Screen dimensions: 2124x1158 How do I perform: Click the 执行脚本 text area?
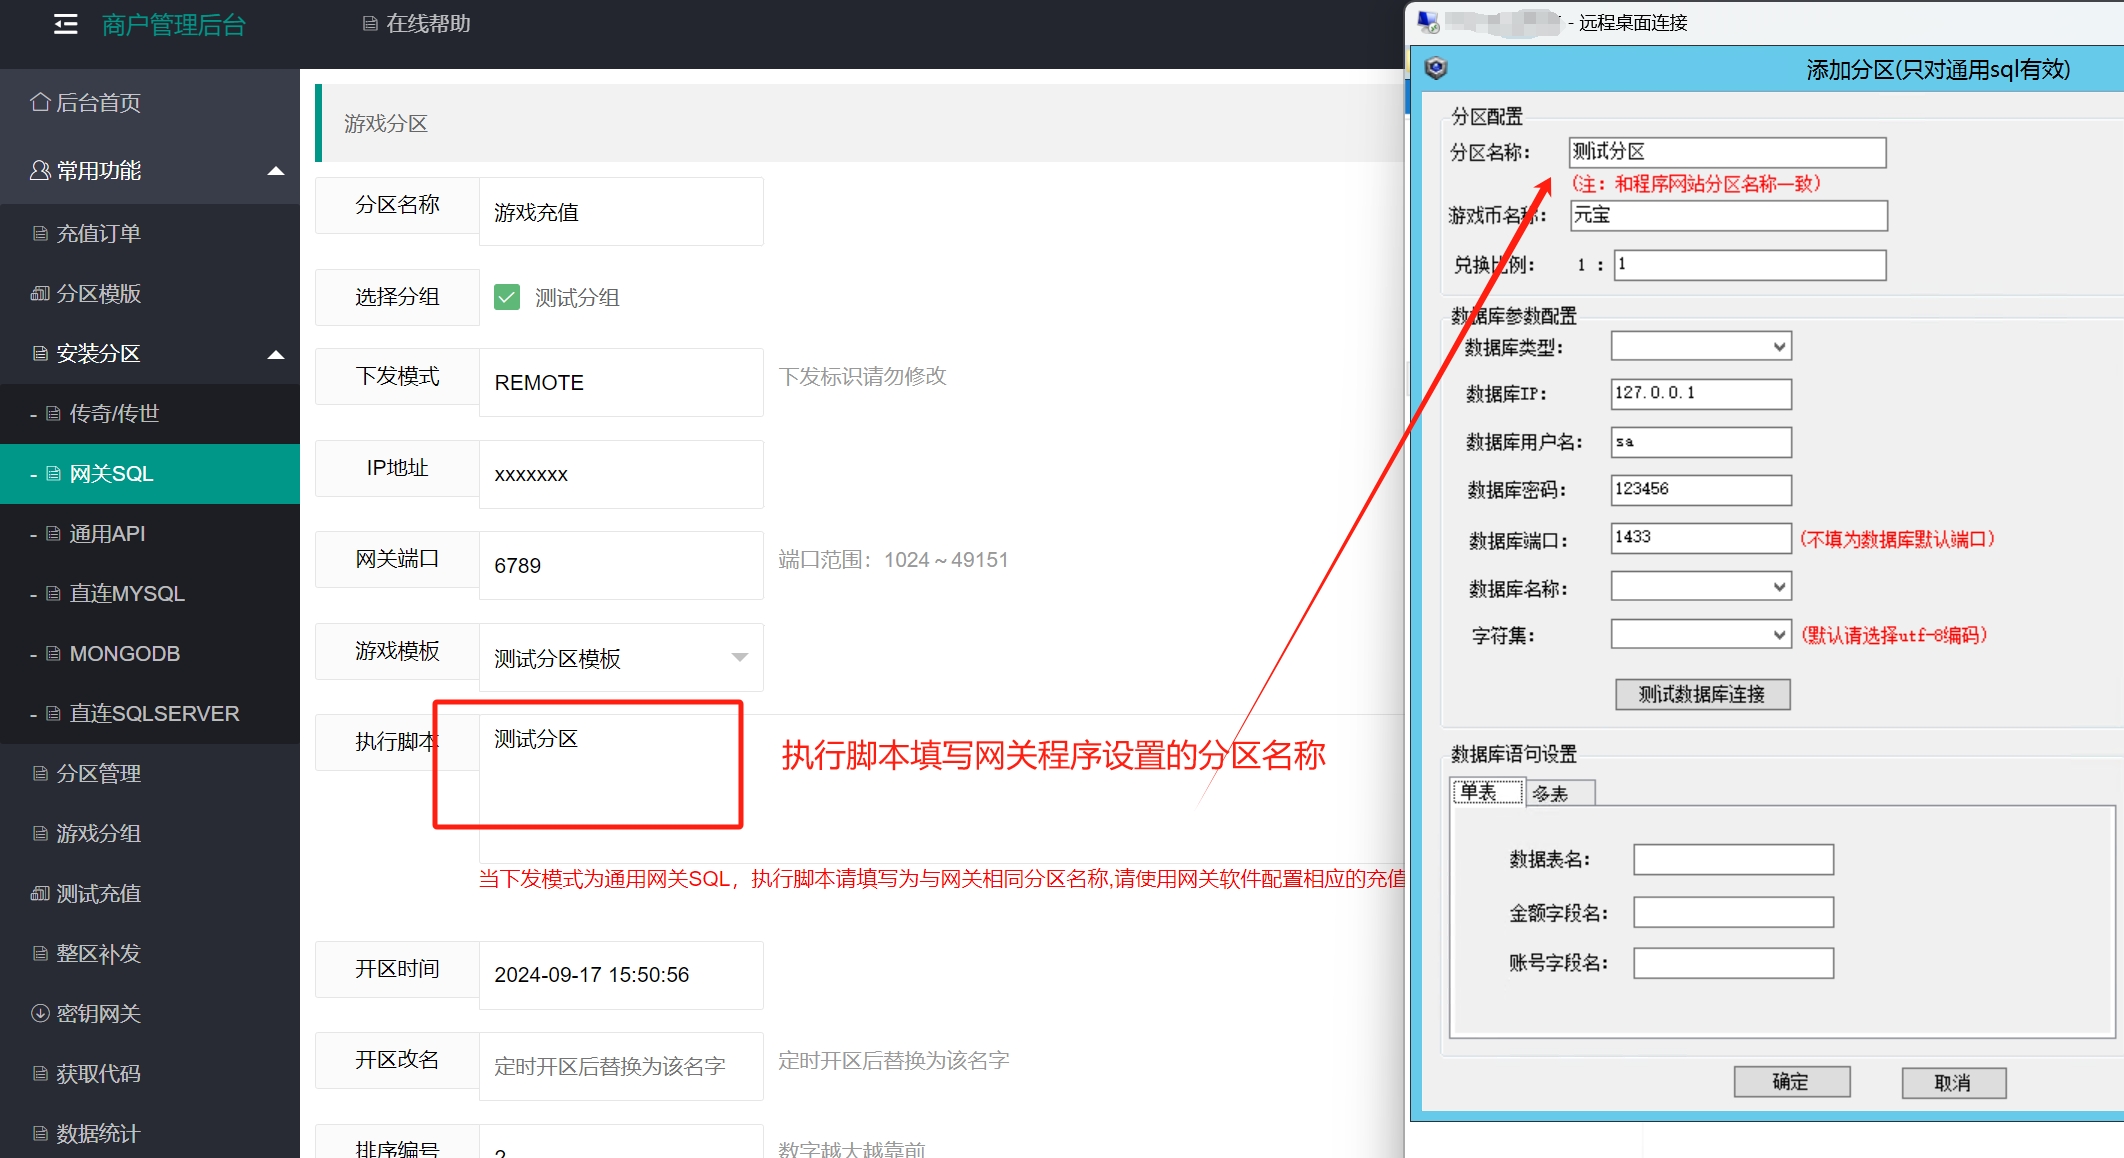(942, 788)
